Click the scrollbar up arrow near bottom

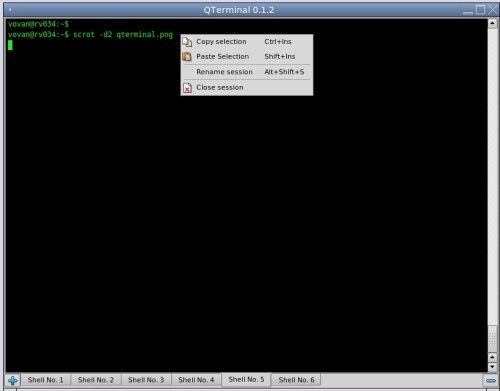tap(492, 358)
